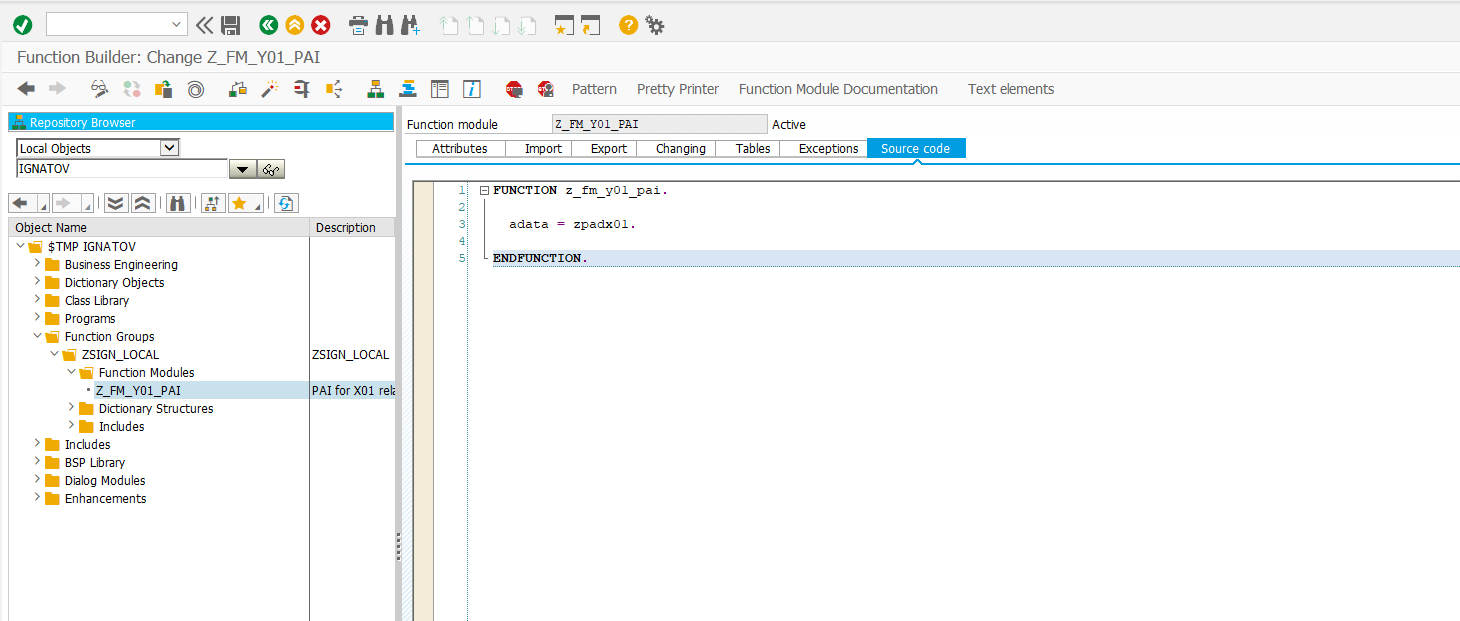Click the Set/Delete Session Breakpoint stop icon
The height and width of the screenshot is (621, 1460).
[x=514, y=89]
